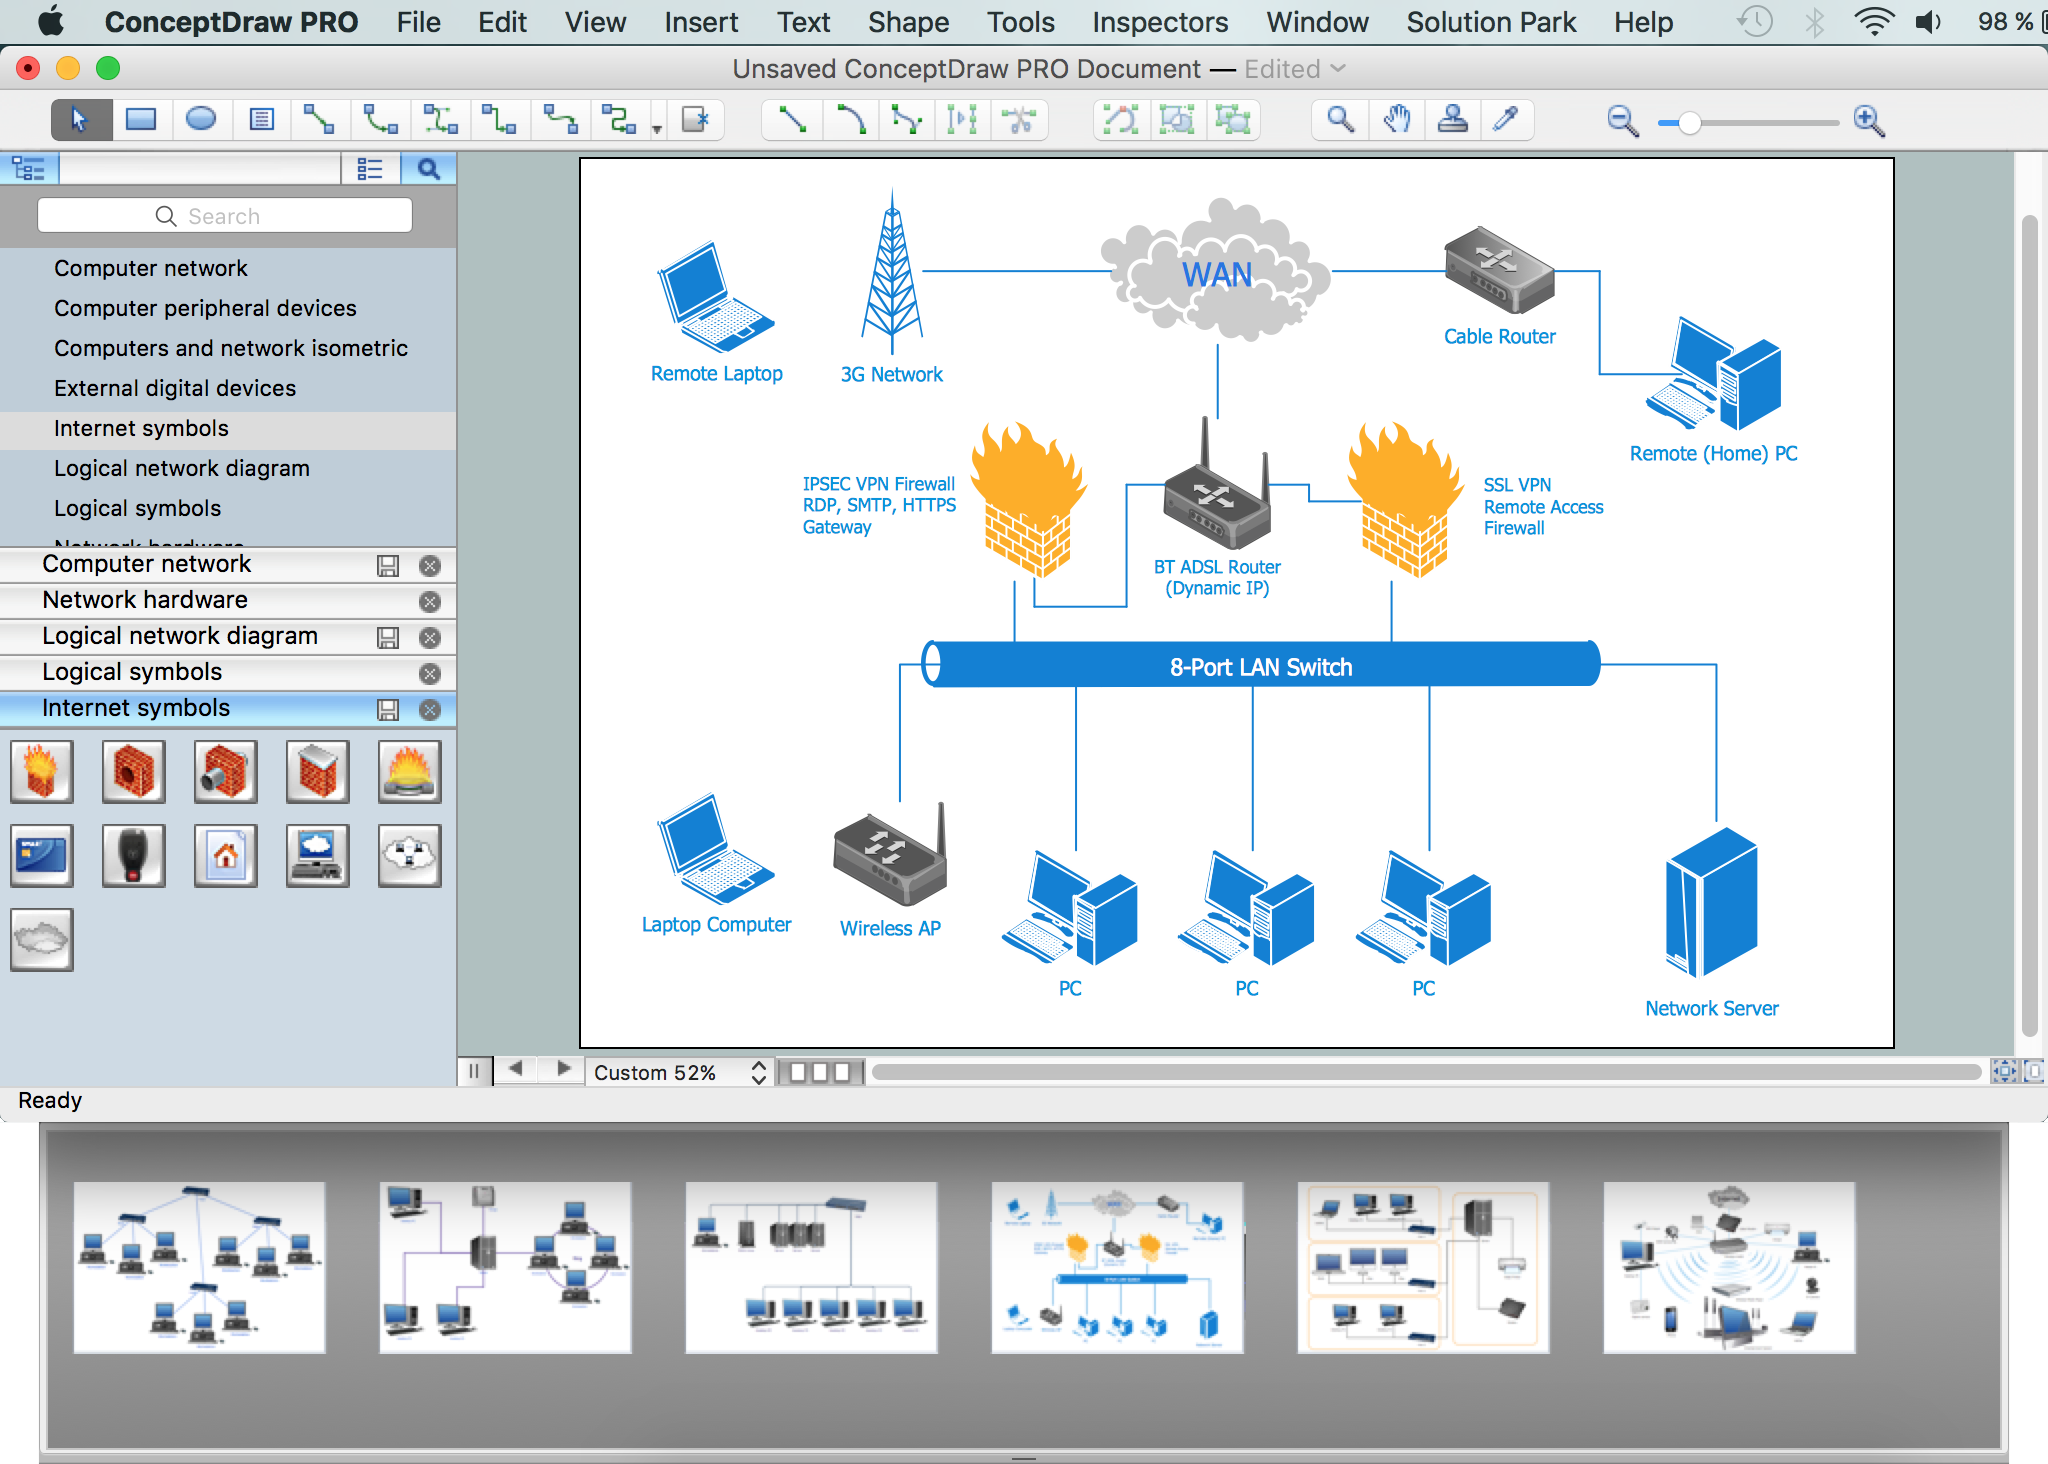Show the library tree view icon

29,169
